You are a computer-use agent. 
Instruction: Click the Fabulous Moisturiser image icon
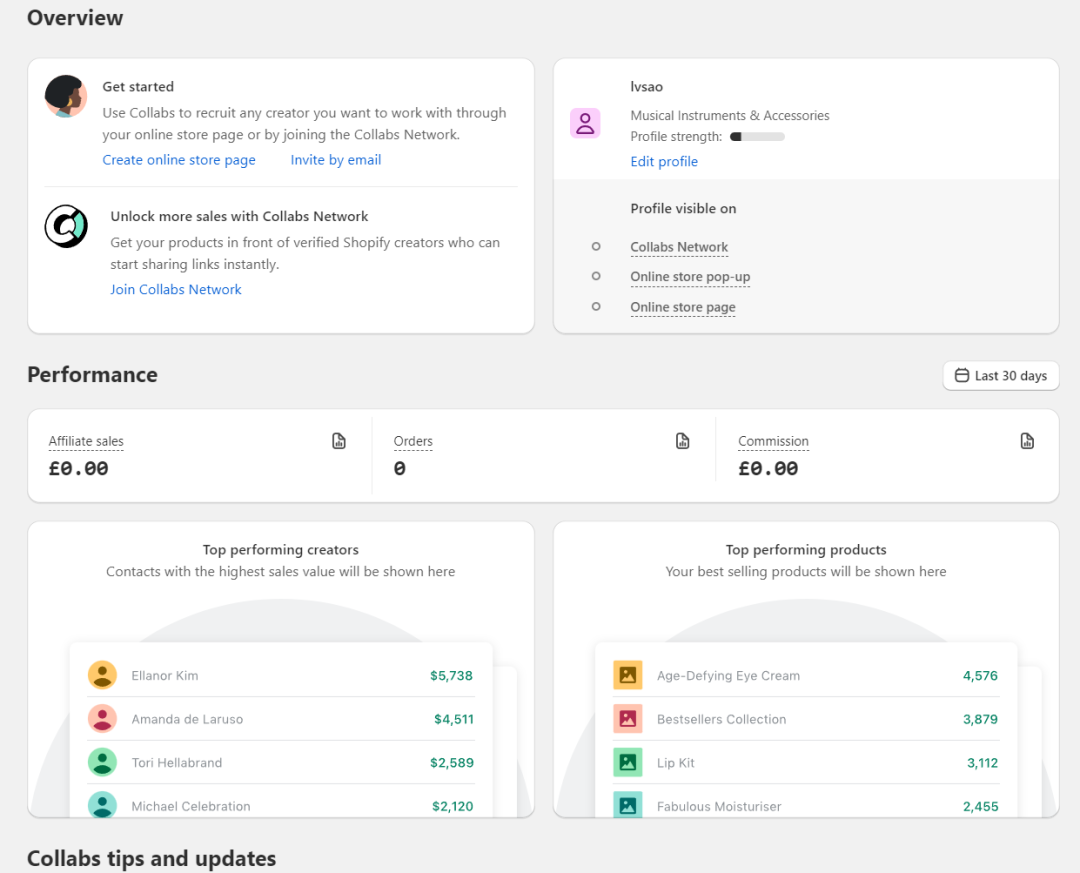pyautogui.click(x=627, y=805)
